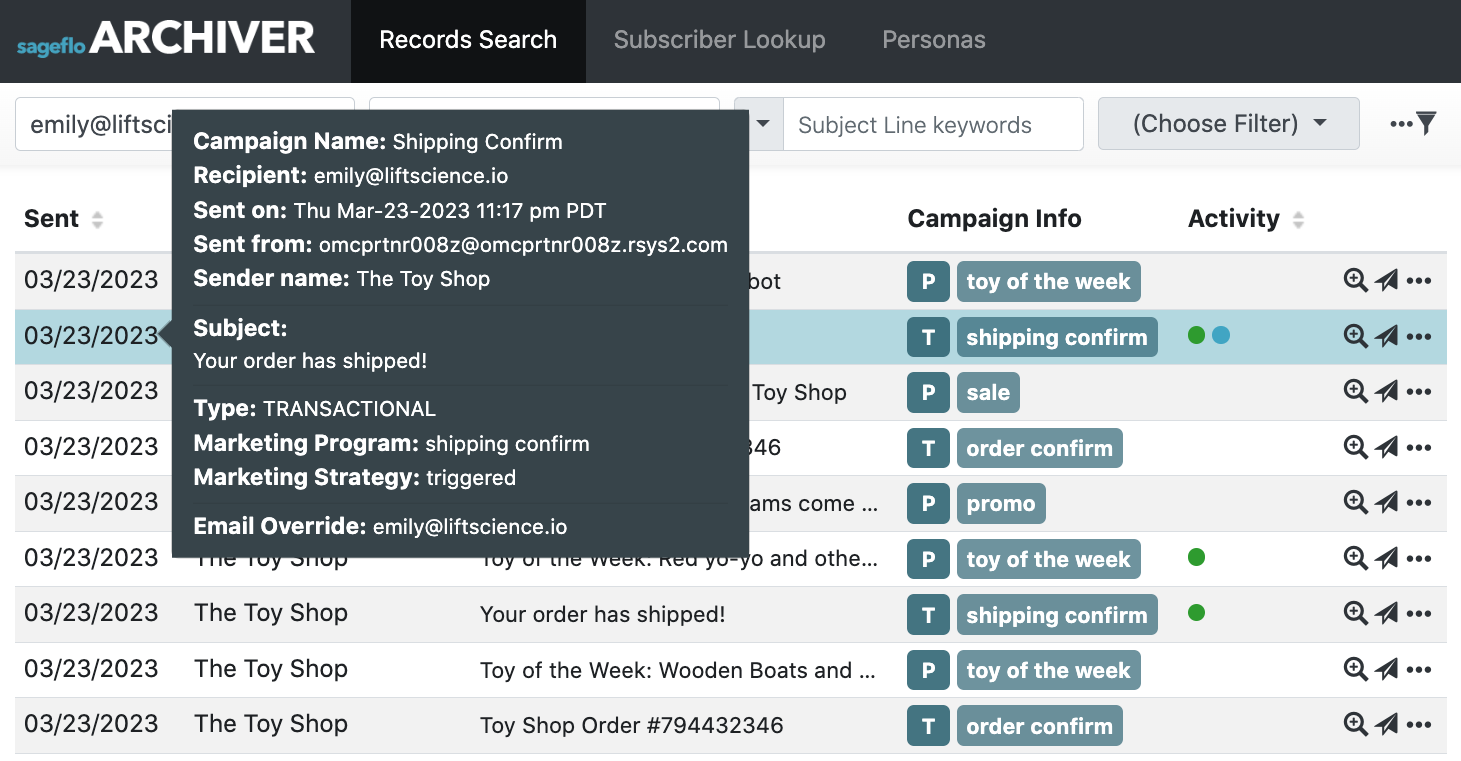
Task: Open the (Choose Filter) dropdown
Action: point(1228,124)
